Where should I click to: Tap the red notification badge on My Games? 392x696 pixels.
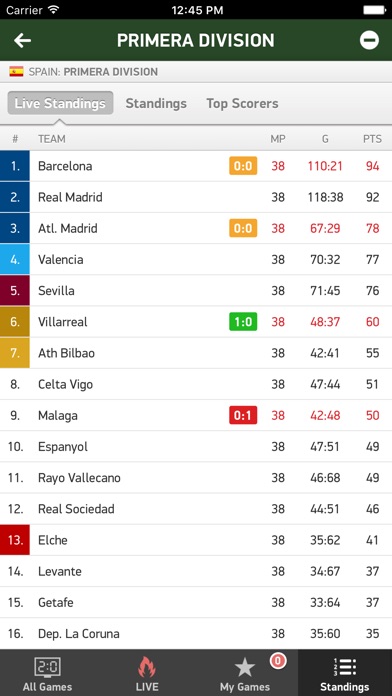(x=277, y=661)
